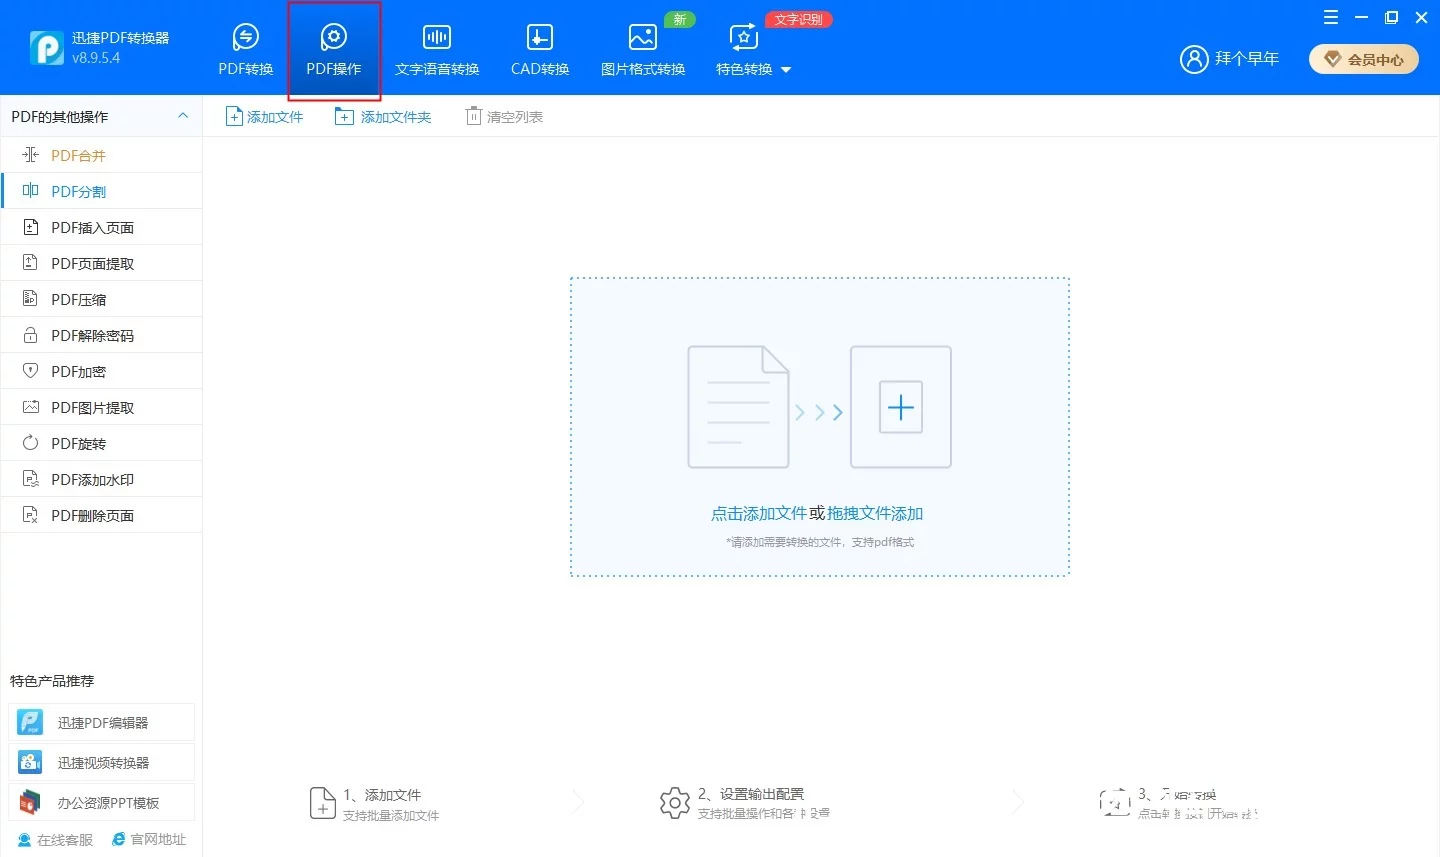Click the 文字识别 red badge
The height and width of the screenshot is (857, 1440).
pos(799,19)
